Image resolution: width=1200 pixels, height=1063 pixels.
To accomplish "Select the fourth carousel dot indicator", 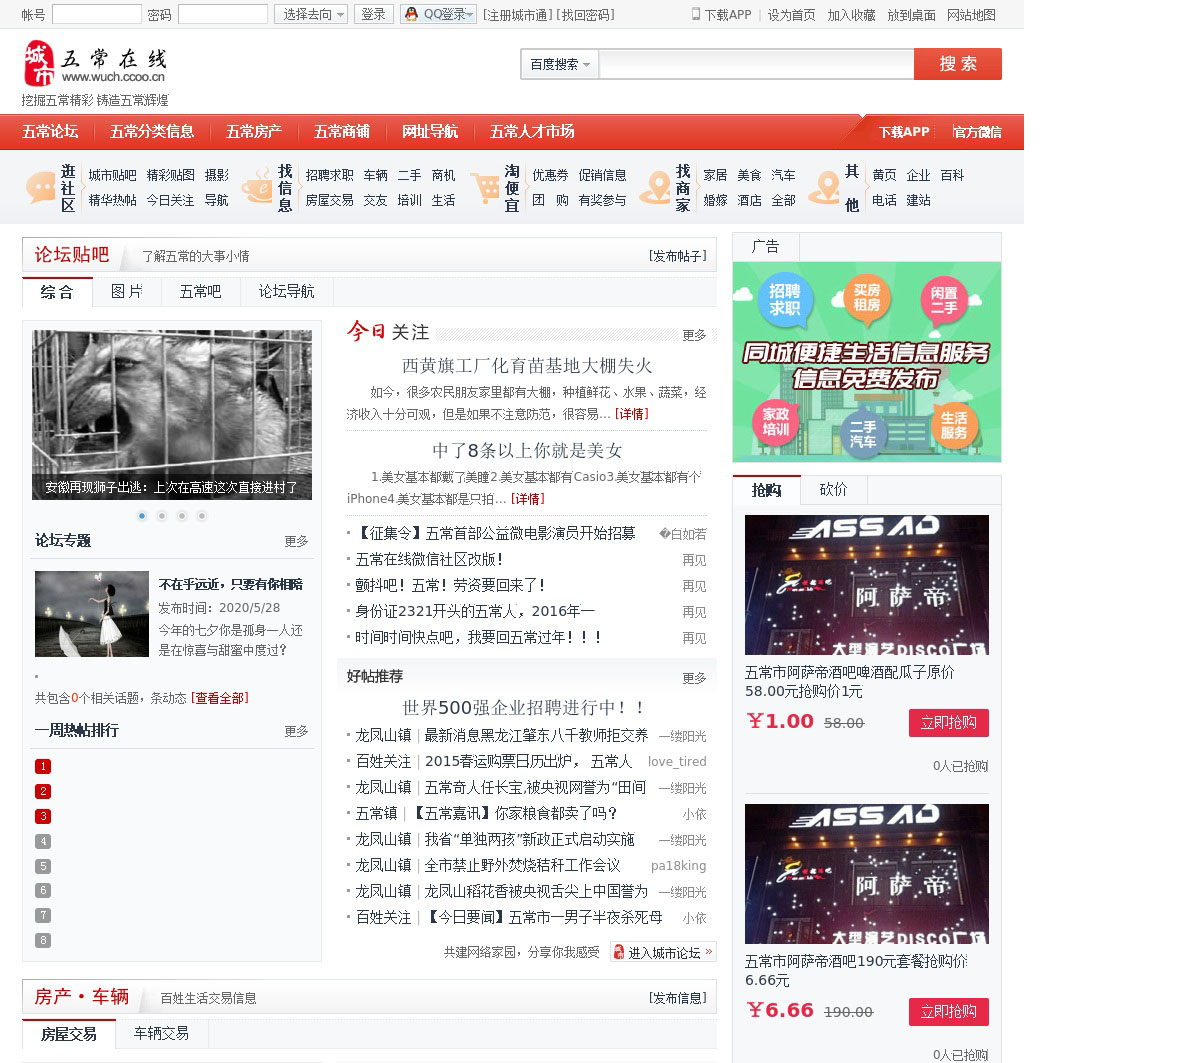I will pyautogui.click(x=202, y=516).
